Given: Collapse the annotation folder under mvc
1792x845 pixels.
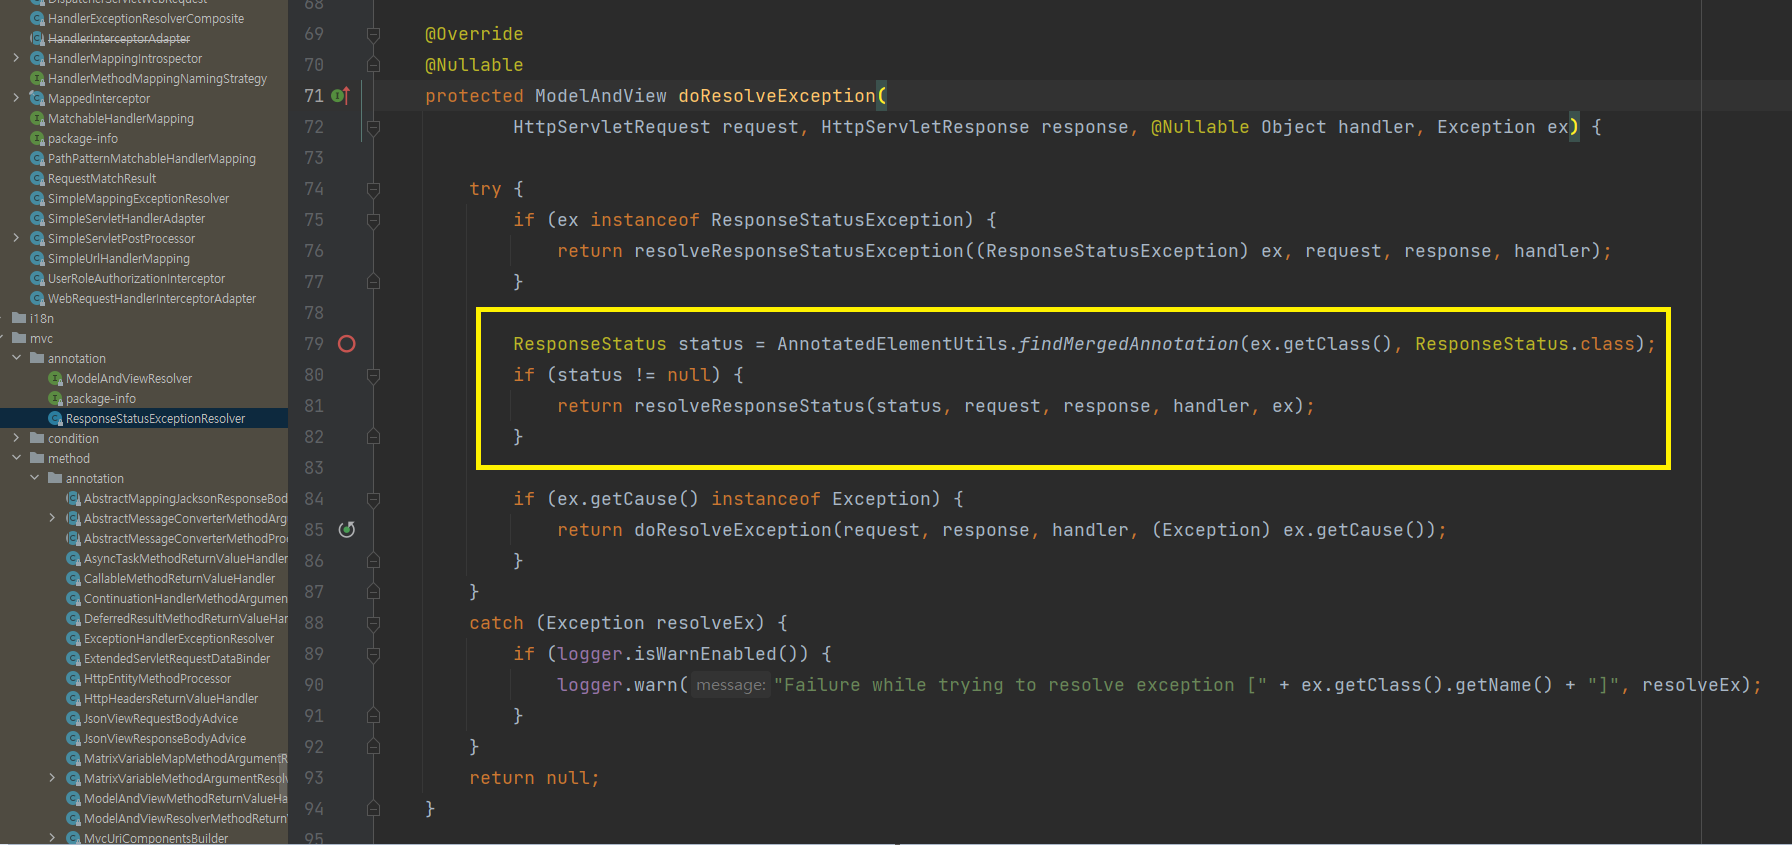Looking at the screenshot, I should pyautogui.click(x=16, y=358).
